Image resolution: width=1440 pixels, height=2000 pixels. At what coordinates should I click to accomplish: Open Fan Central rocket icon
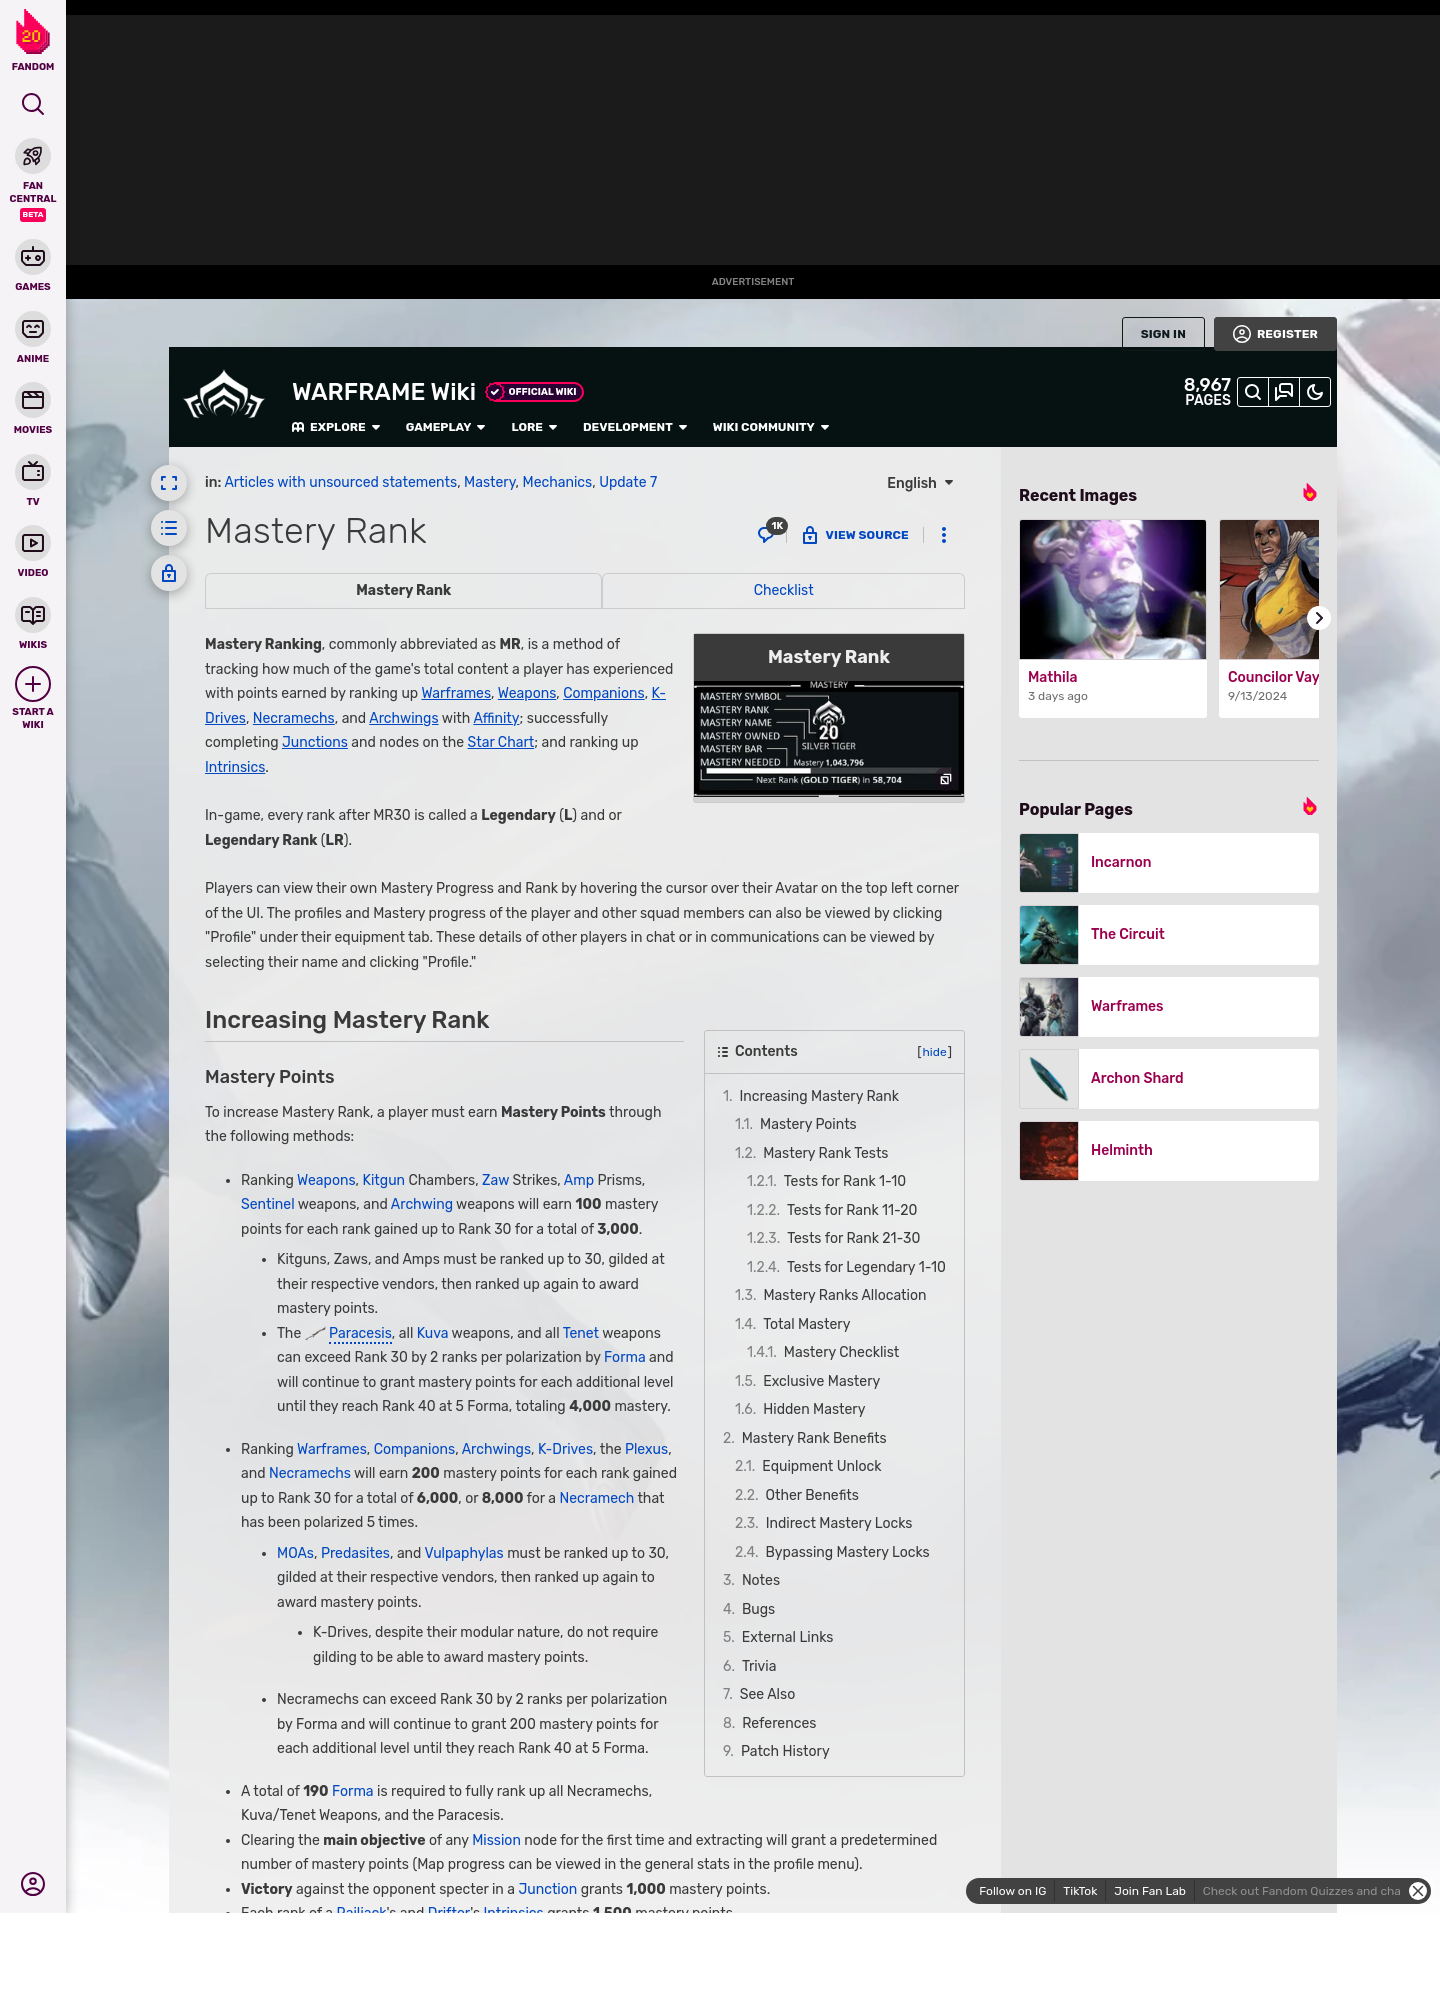[x=33, y=157]
